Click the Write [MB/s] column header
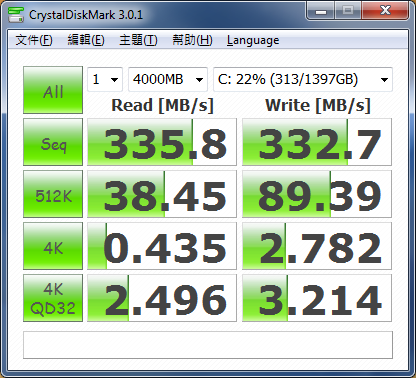Image resolution: width=417 pixels, height=379 pixels. (x=318, y=105)
